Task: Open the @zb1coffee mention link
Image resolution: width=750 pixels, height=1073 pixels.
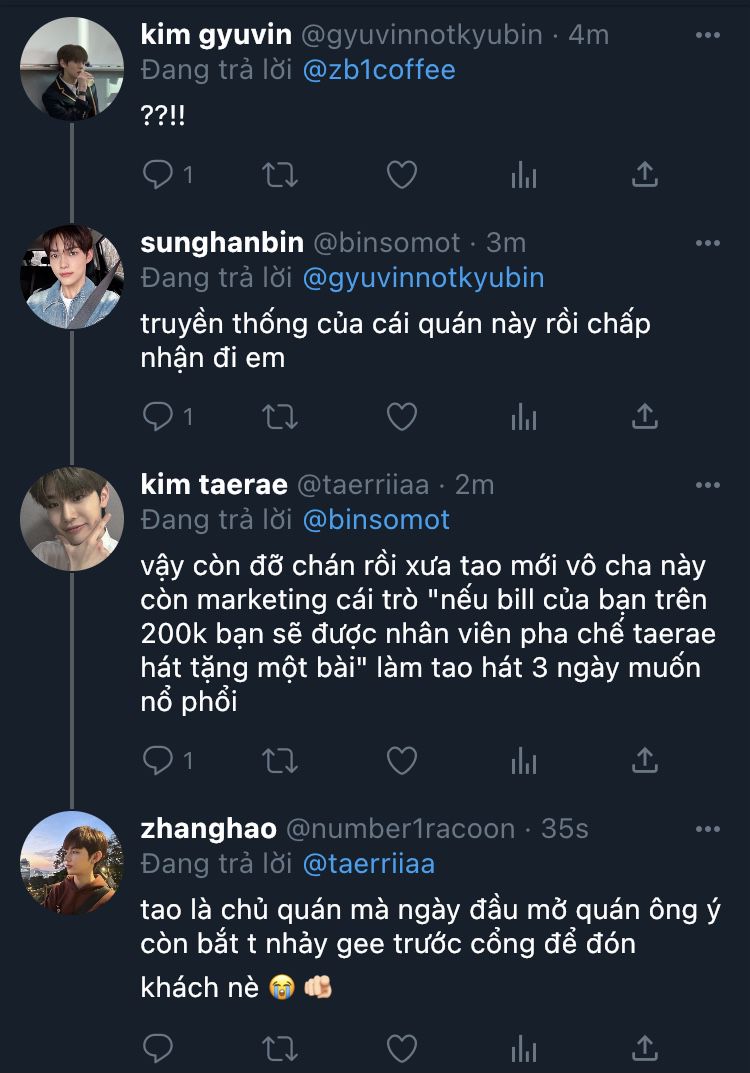Action: pos(381,70)
